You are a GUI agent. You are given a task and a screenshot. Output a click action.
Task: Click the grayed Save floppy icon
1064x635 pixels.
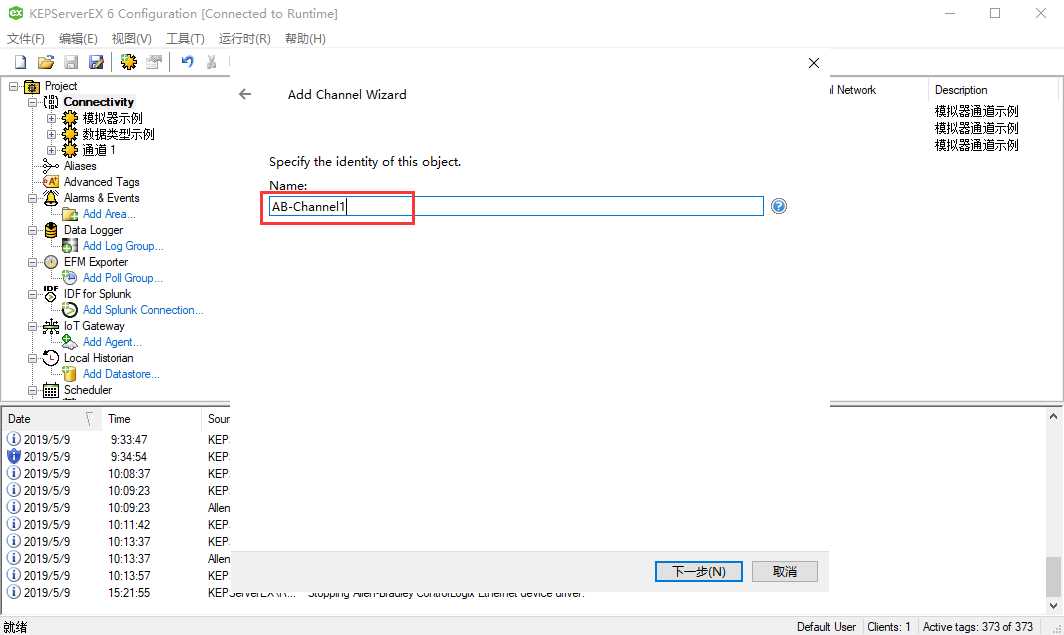71,62
